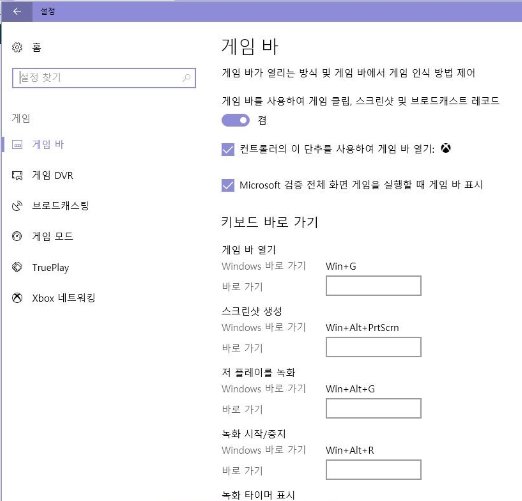Toggle off the game bar recording switch
This screenshot has height=501, width=522.
point(235,120)
